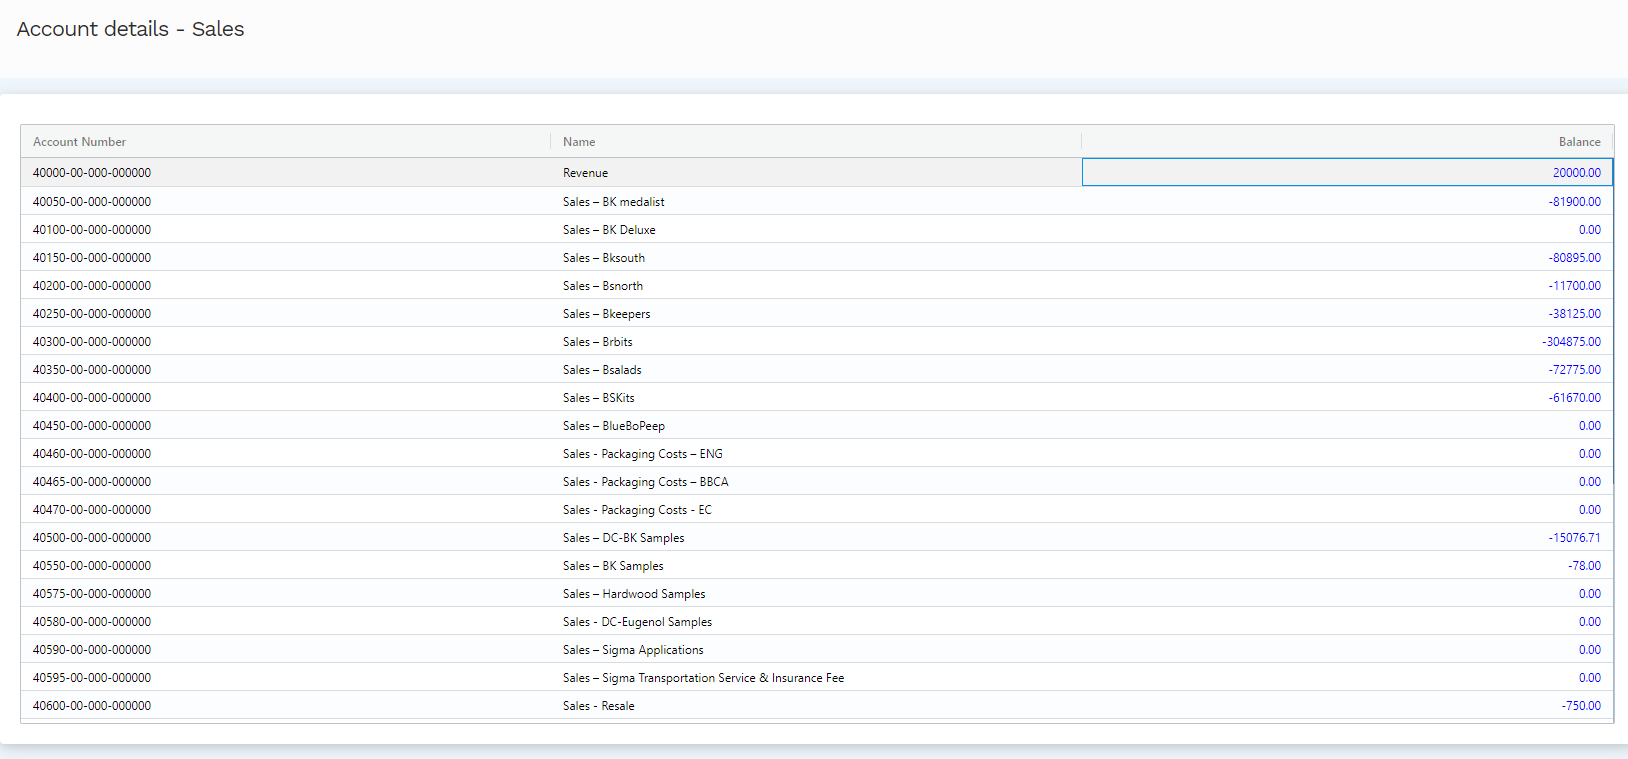The image size is (1628, 759).
Task: Click the -38125.00 Bkeepers balance
Action: (1574, 314)
